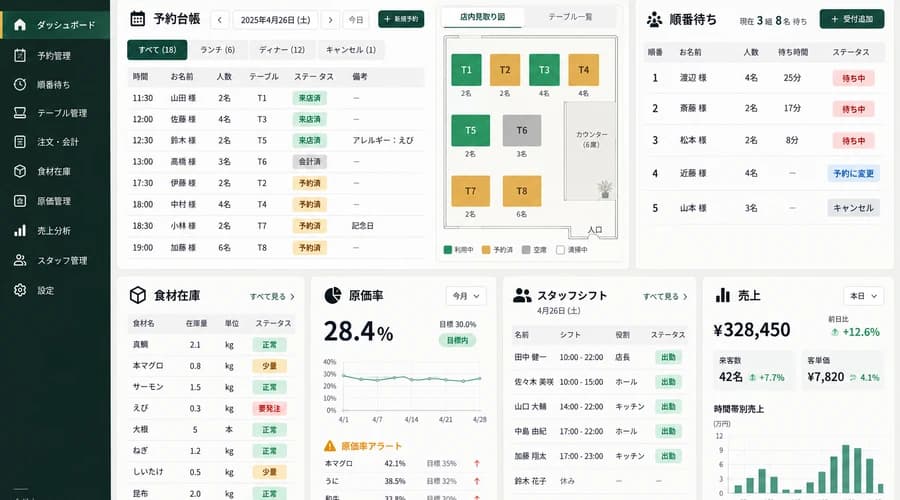The image size is (900, 500).
Task: Open the テーブル管理 icon in sidebar
Action: (x=20, y=113)
